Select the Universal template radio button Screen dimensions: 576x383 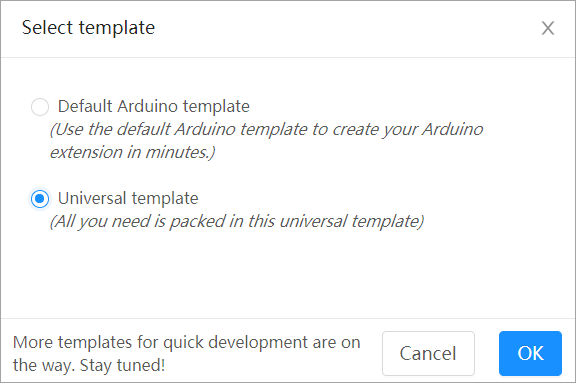(x=40, y=199)
